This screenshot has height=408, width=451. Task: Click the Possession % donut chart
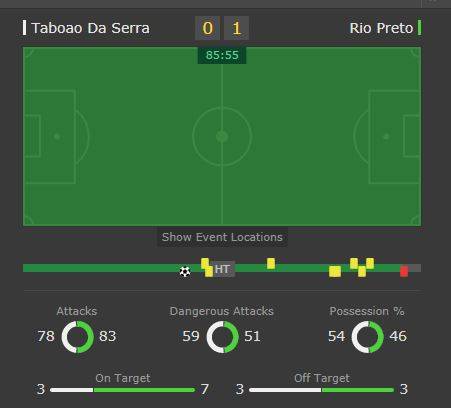(368, 337)
